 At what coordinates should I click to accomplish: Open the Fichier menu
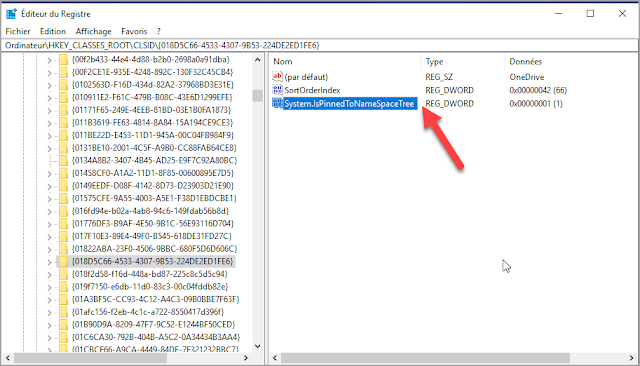click(x=18, y=31)
